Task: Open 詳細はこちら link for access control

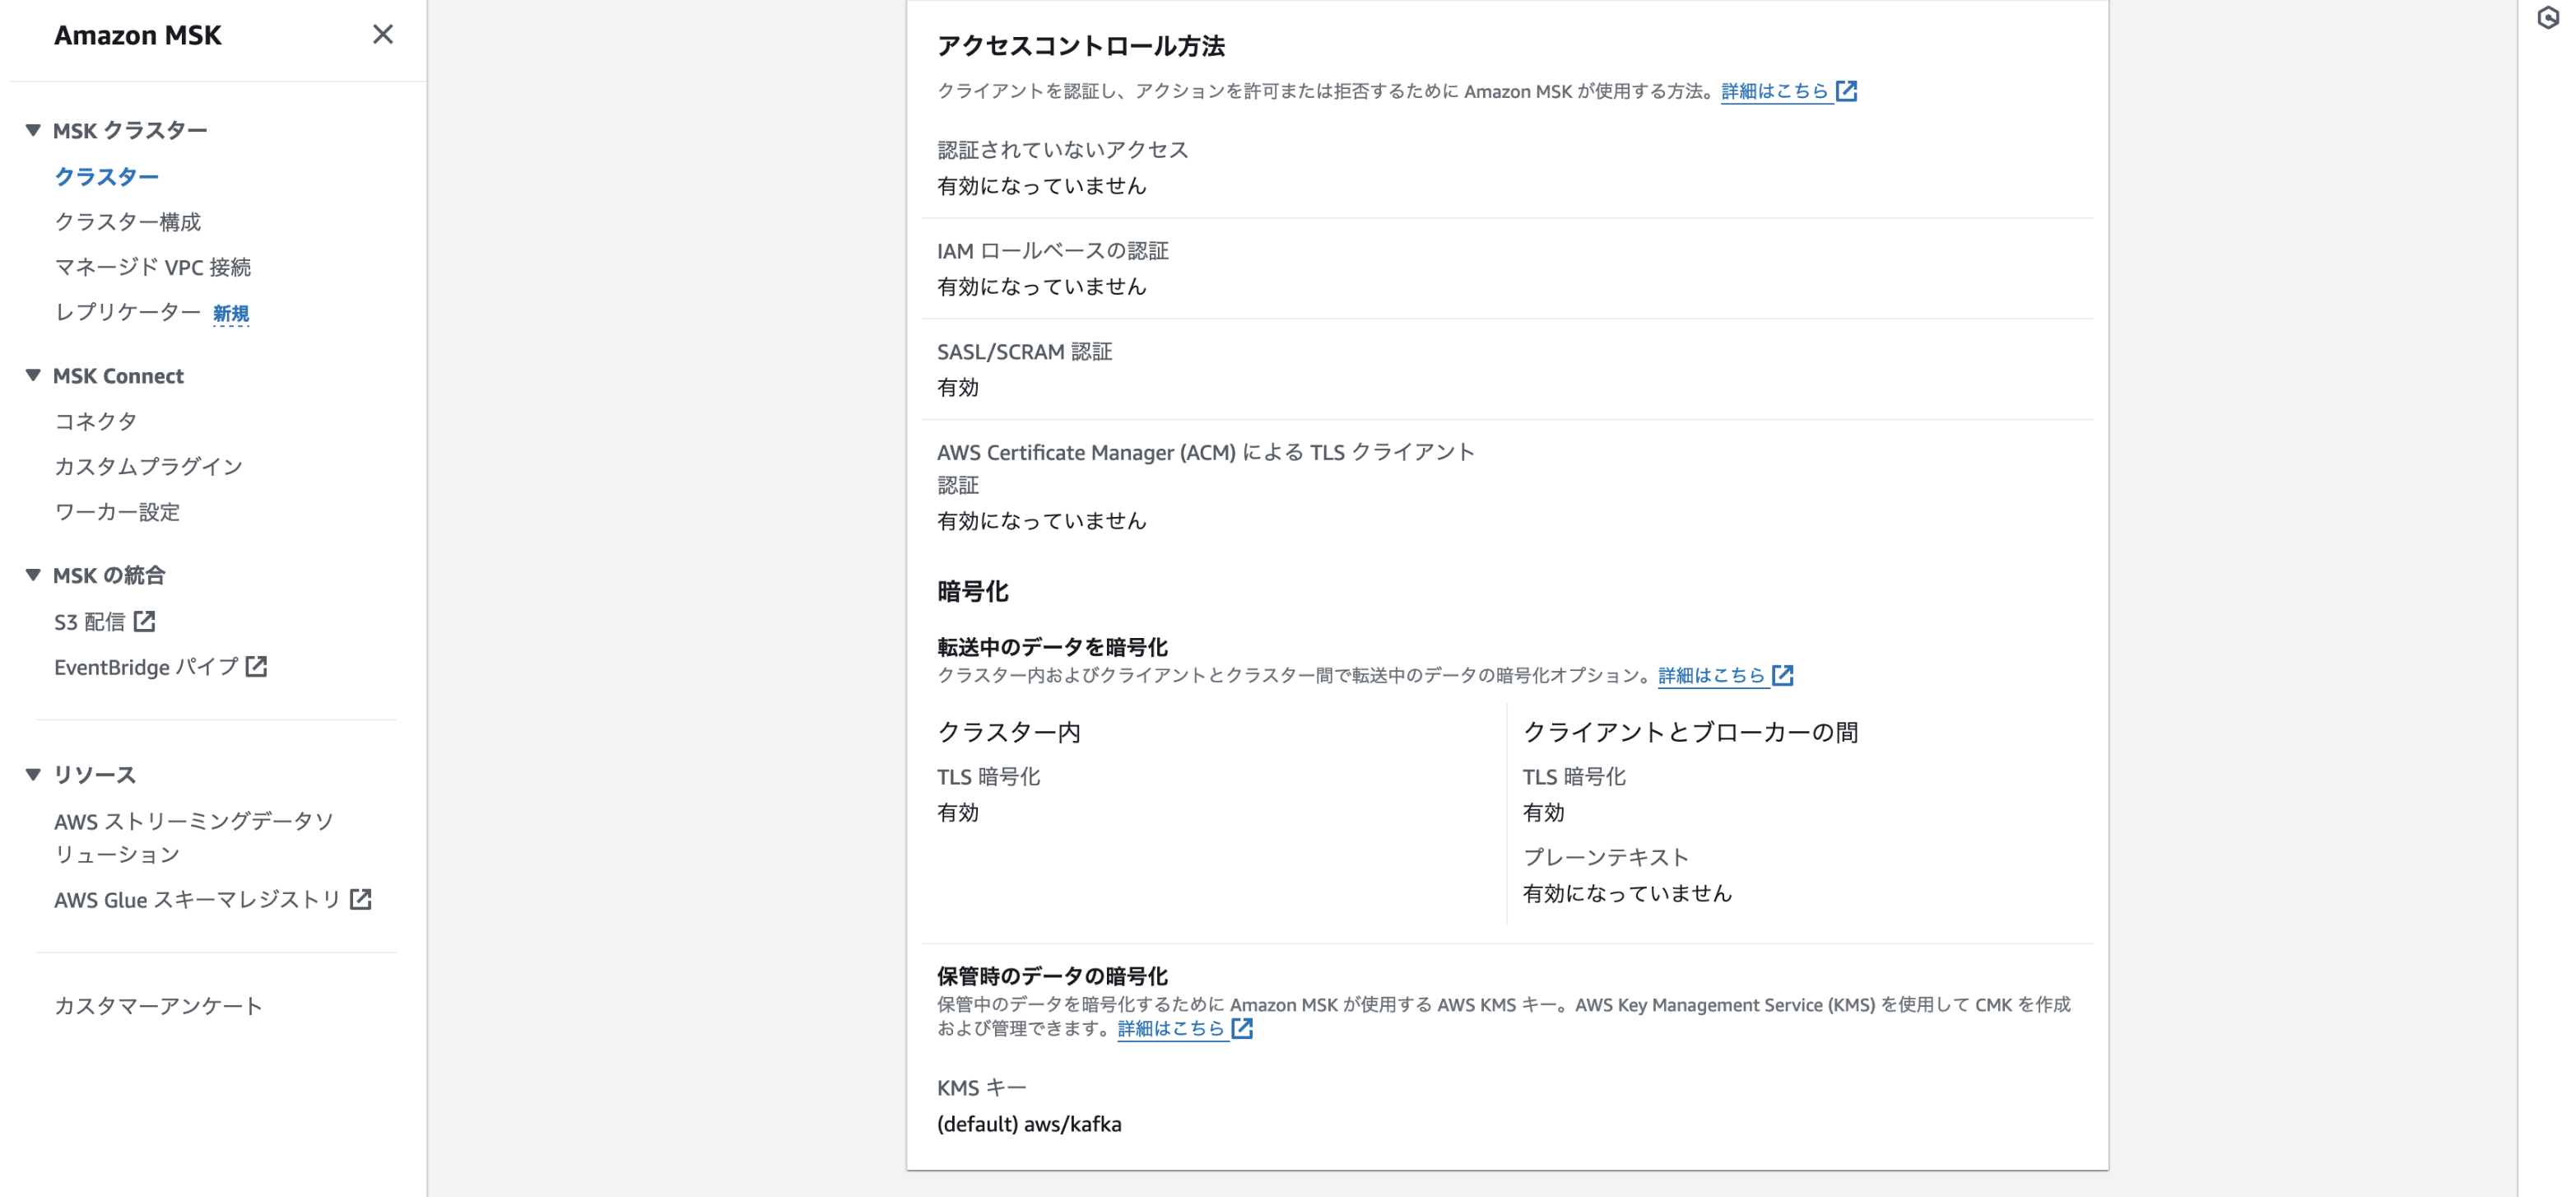Action: (x=1775, y=91)
